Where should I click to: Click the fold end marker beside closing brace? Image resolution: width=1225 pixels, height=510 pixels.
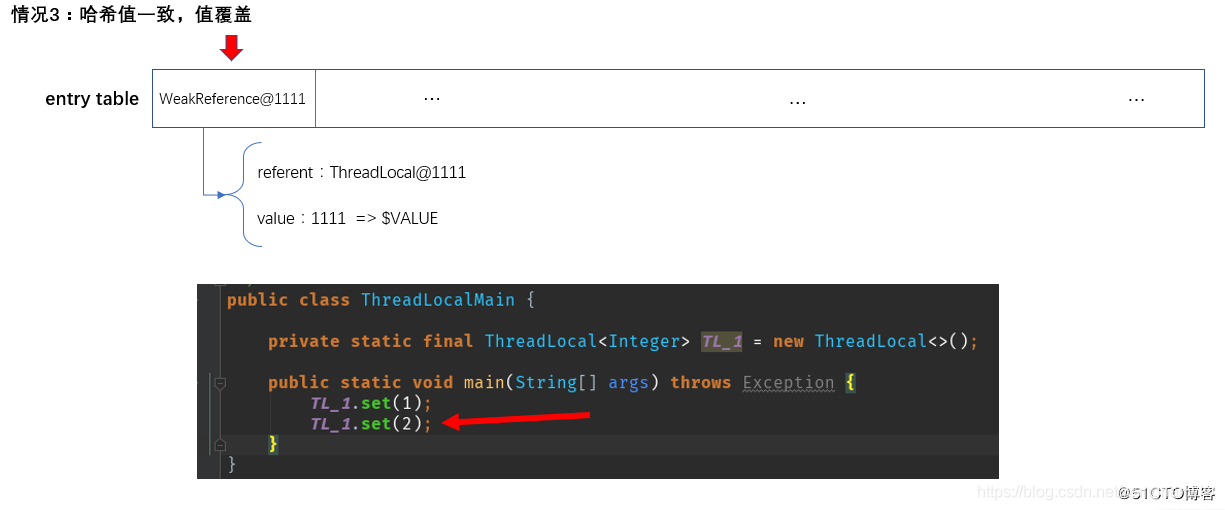pyautogui.click(x=220, y=444)
